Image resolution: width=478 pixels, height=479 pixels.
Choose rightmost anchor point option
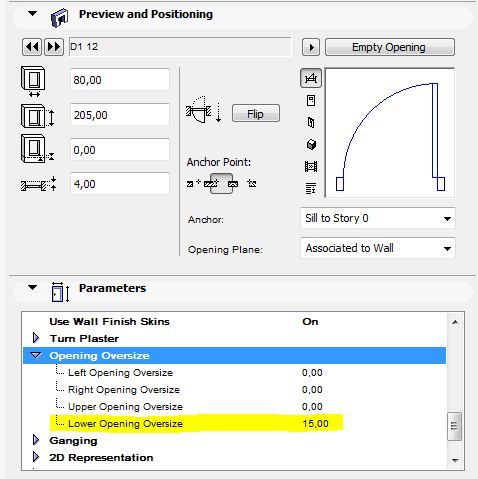pyautogui.click(x=252, y=183)
